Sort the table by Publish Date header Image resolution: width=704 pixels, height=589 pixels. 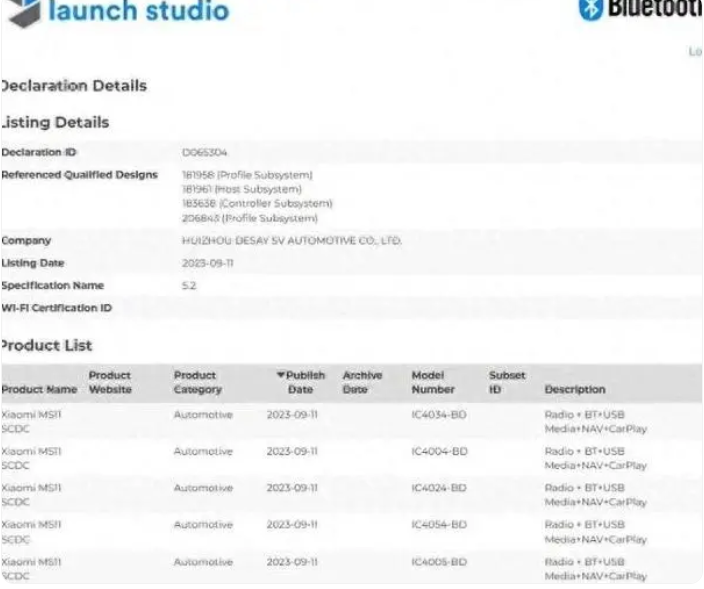(x=301, y=382)
